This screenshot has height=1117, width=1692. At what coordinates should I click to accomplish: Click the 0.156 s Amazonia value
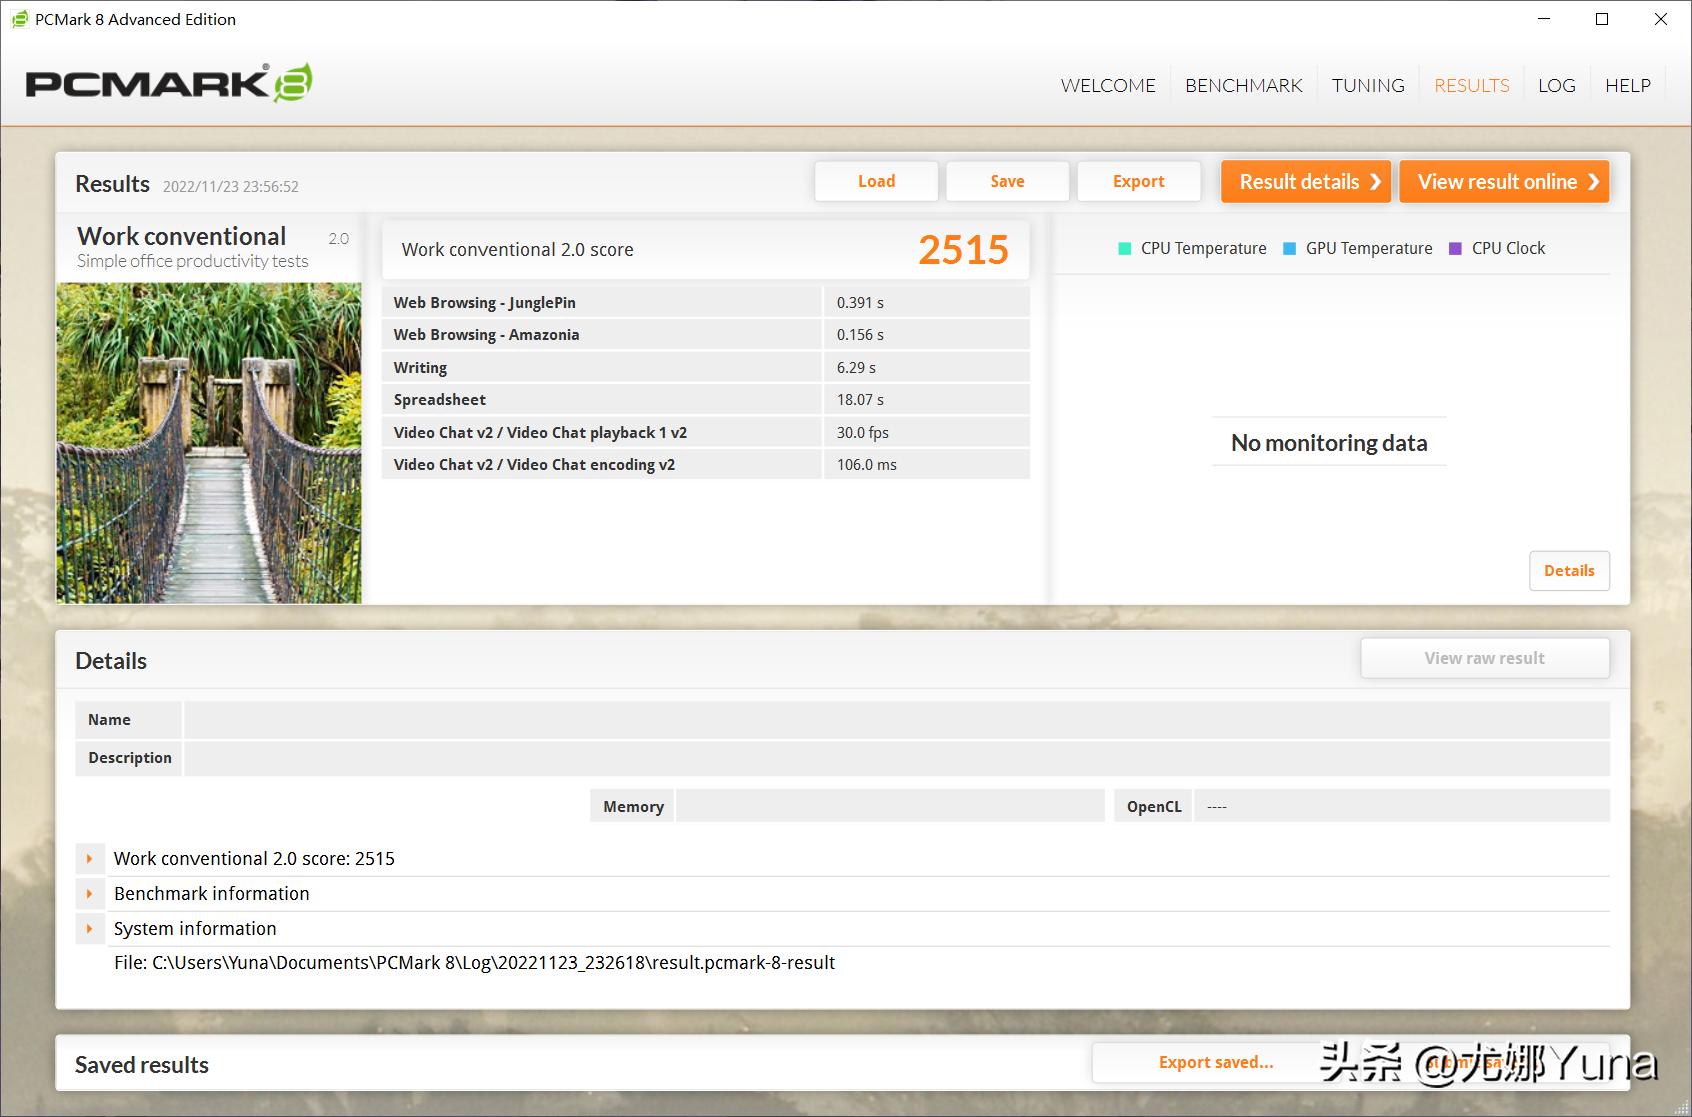tap(860, 334)
